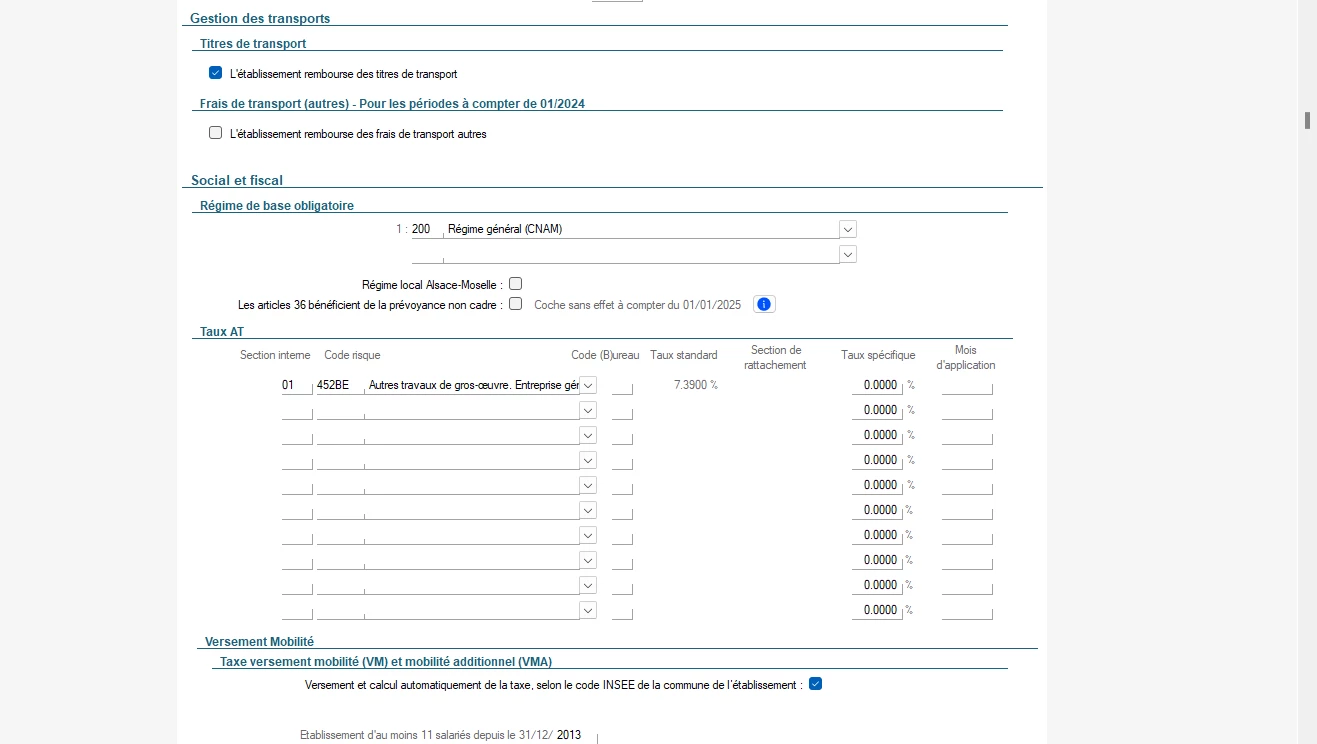This screenshot has width=1317, height=744.
Task: Open the fifth Taux AT row's code risque dropdown
Action: coord(588,485)
